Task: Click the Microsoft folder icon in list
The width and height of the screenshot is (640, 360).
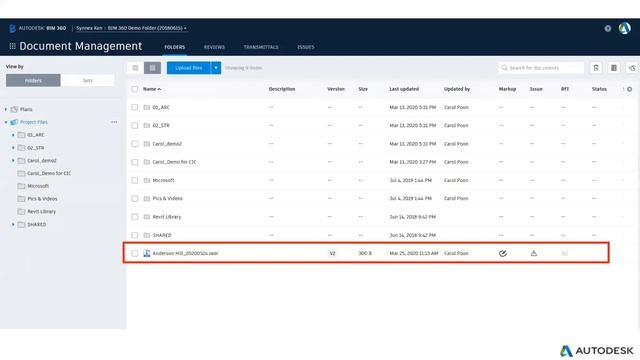Action: [x=147, y=180]
